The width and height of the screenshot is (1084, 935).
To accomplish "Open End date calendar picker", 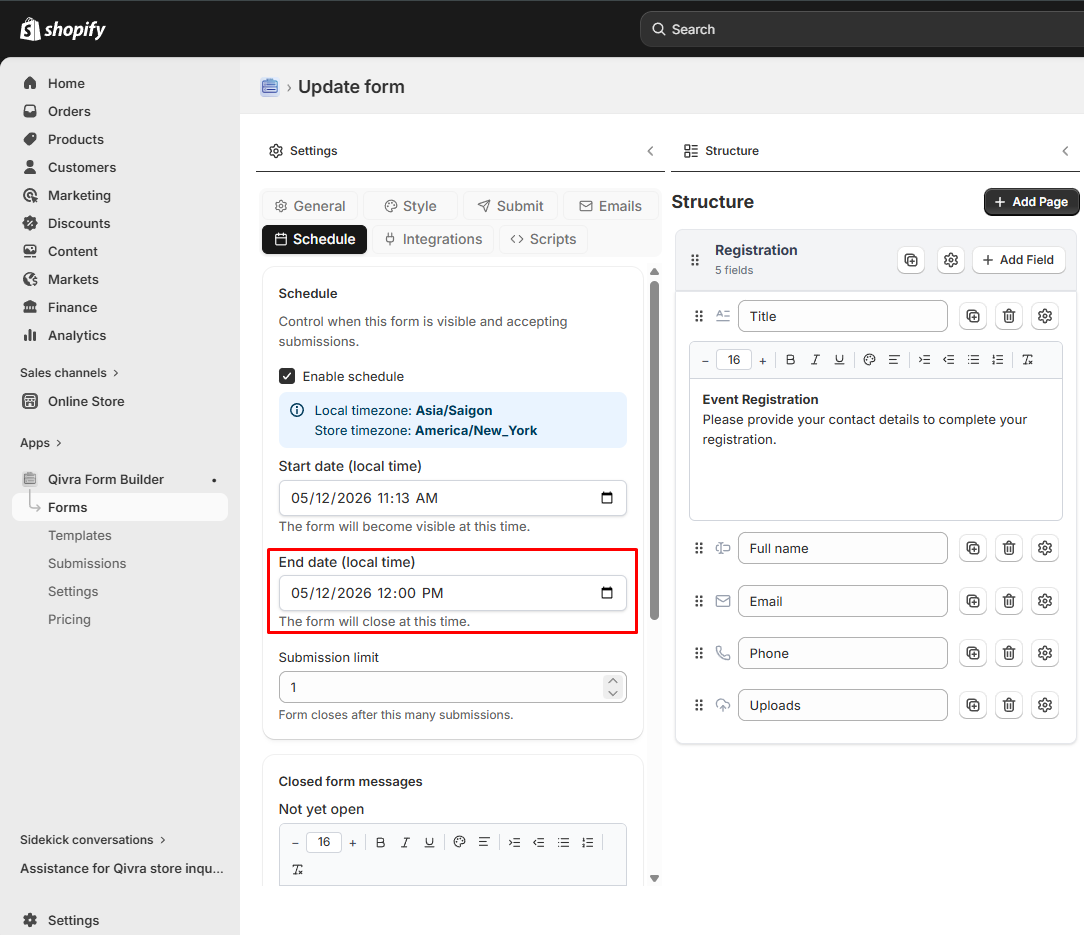I will point(607,593).
